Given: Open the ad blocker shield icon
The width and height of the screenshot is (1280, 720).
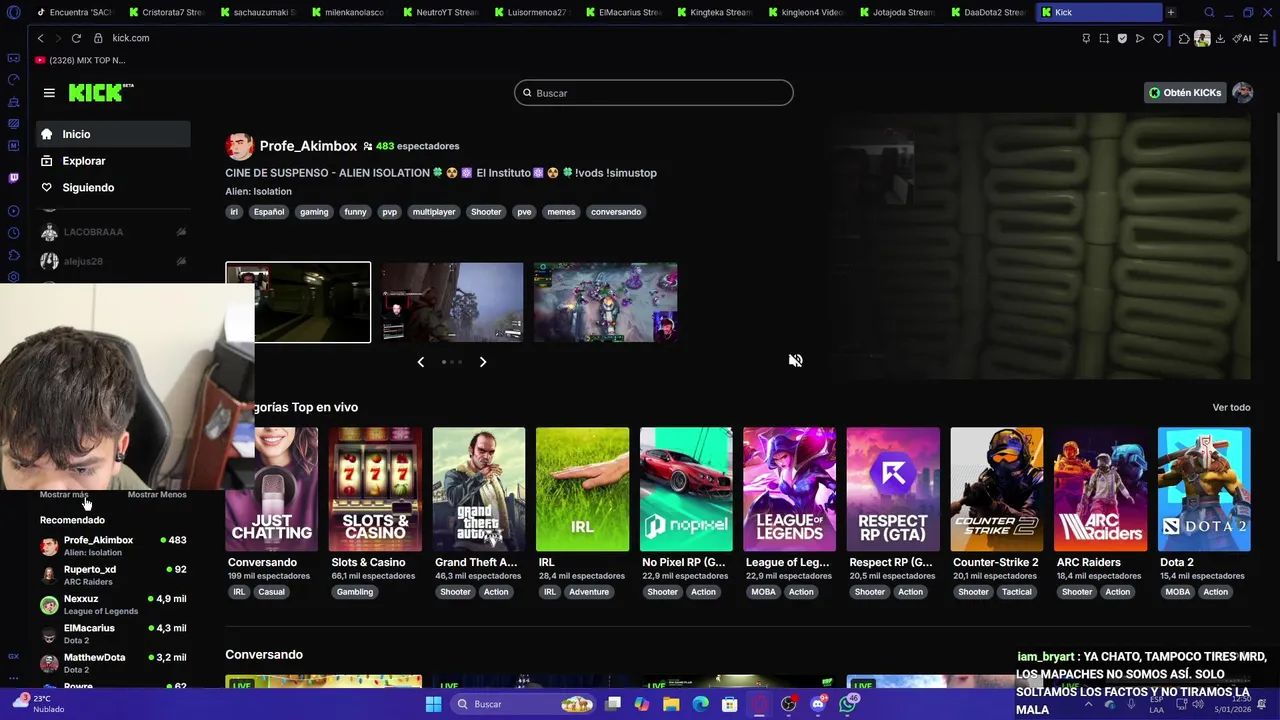Looking at the screenshot, I should (1122, 39).
